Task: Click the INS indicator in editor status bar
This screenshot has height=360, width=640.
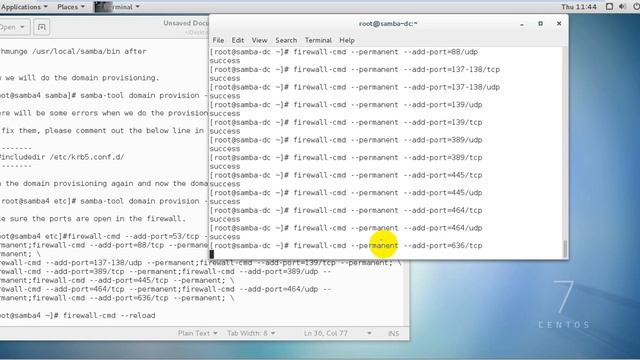Action: click(393, 333)
